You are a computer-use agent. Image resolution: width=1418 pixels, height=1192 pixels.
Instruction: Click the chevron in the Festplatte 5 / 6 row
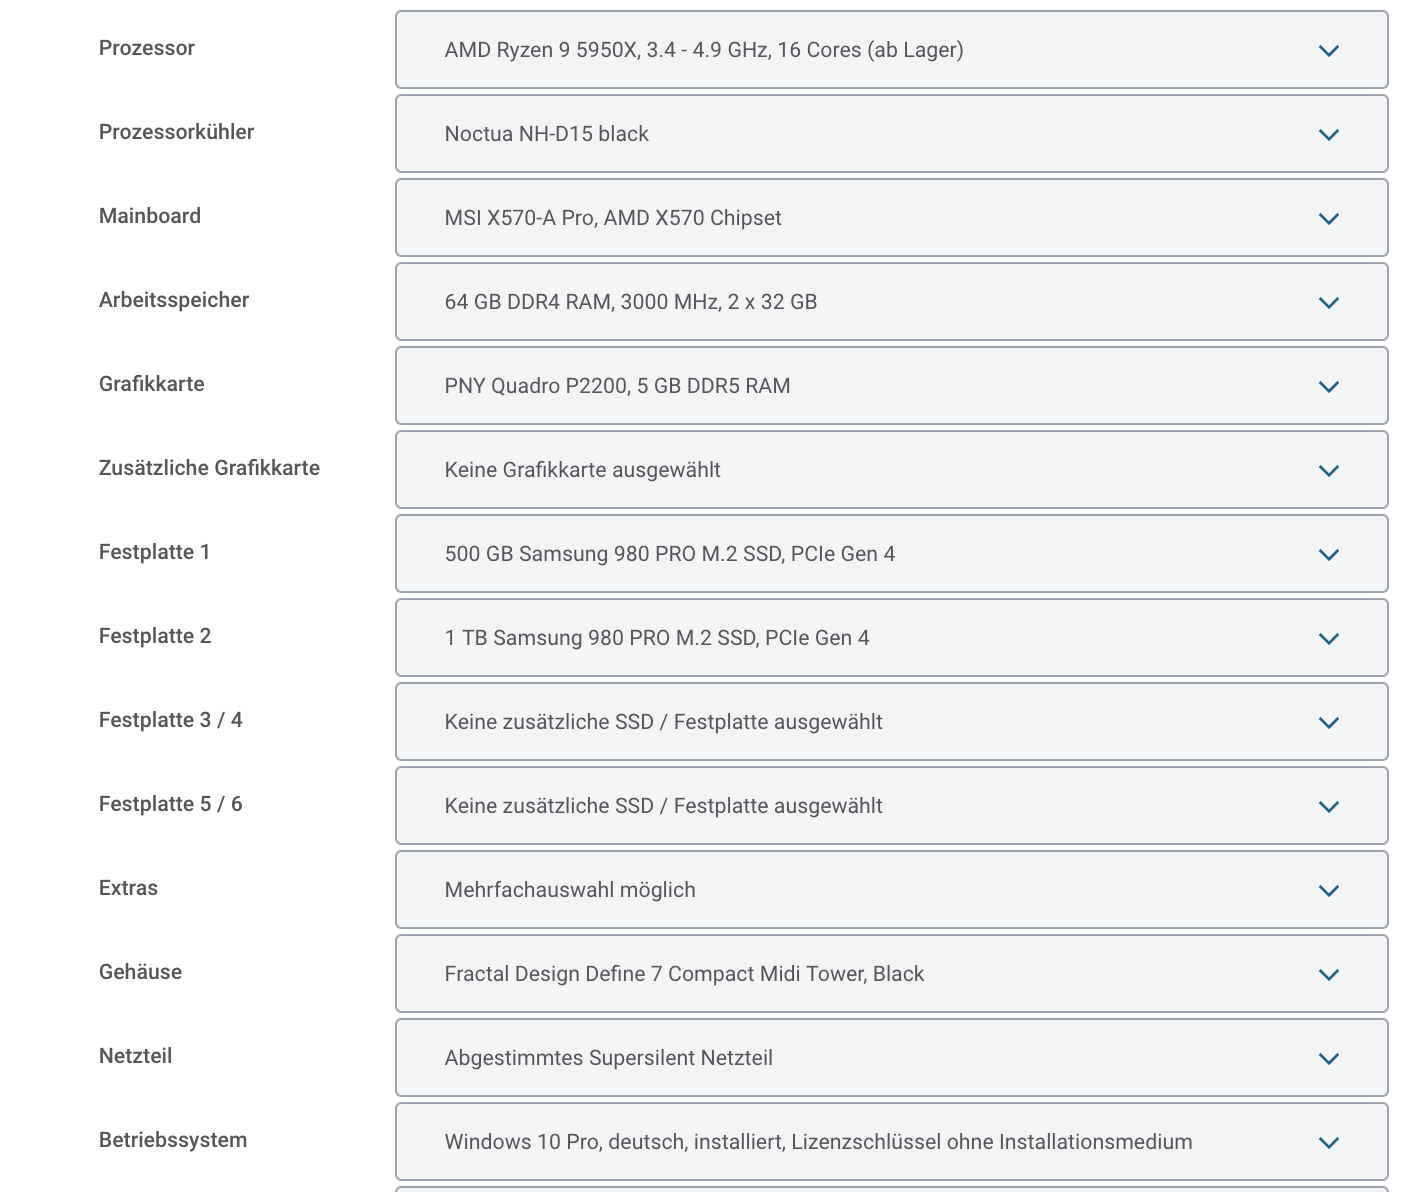[1328, 807]
